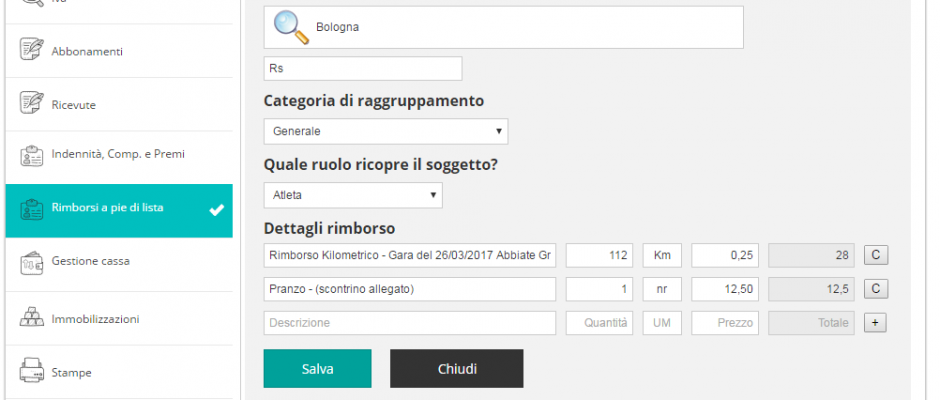Image resolution: width=940 pixels, height=400 pixels.
Task: Open the Ricevute sidebar icon
Action: 32,103
